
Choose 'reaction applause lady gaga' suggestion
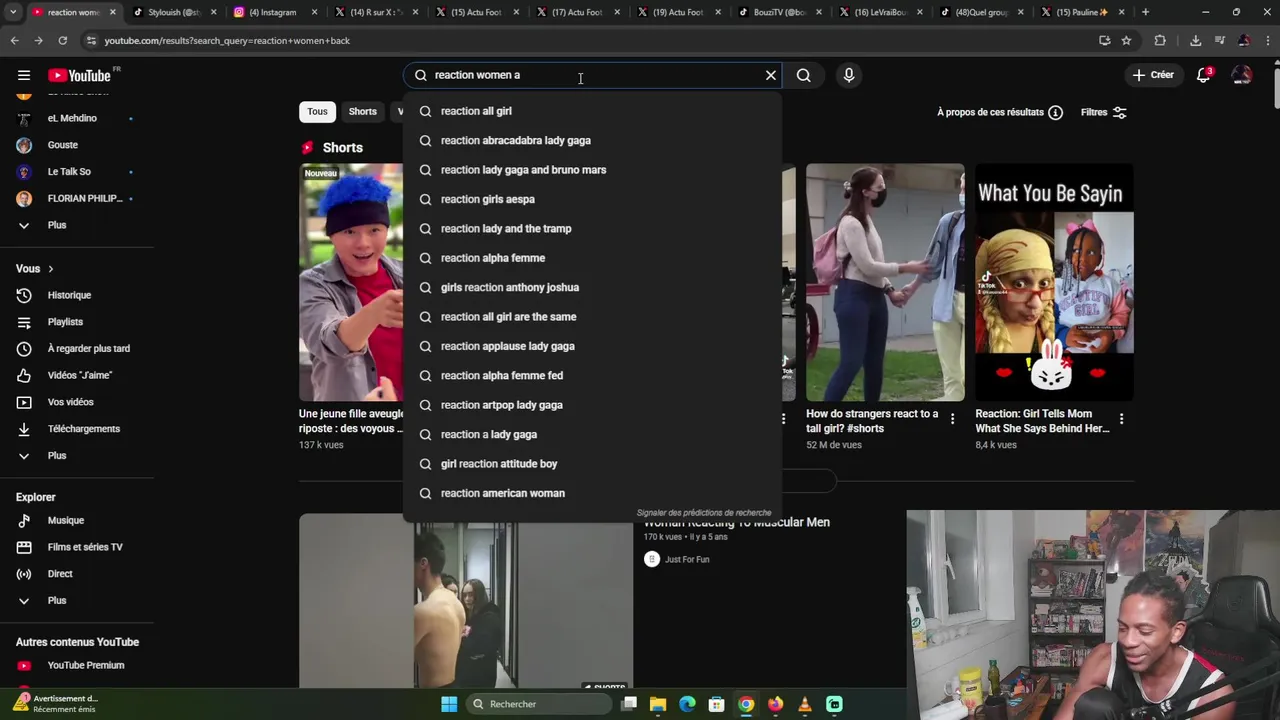point(592,346)
